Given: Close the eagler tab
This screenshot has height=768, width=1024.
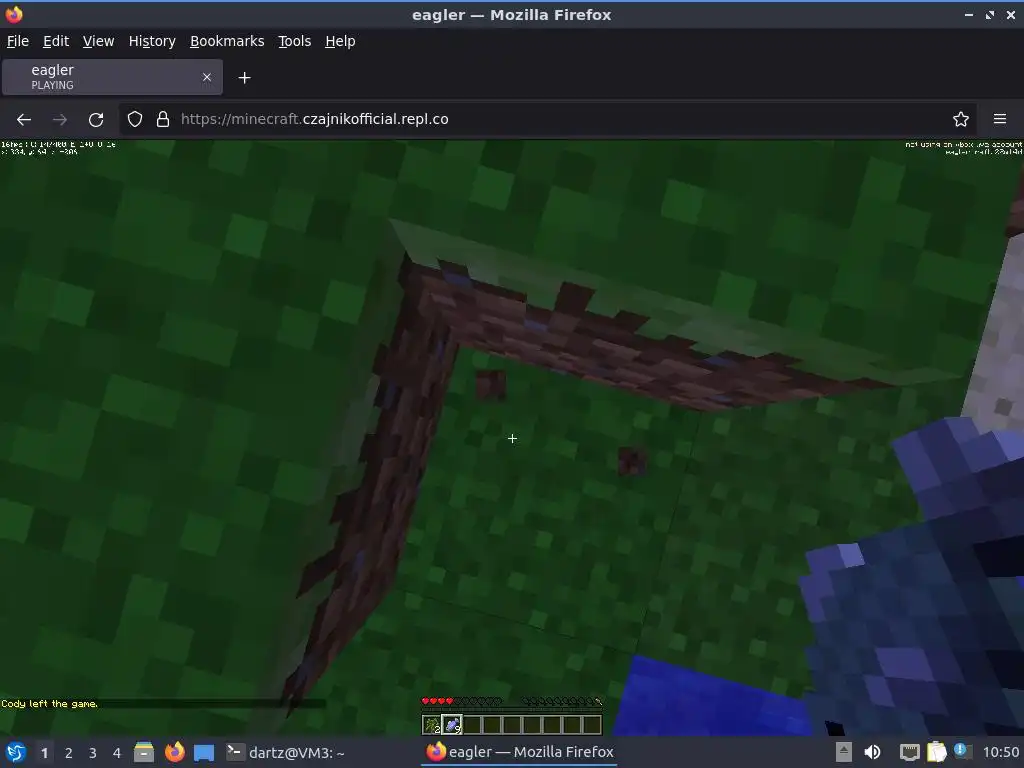Looking at the screenshot, I should pyautogui.click(x=207, y=77).
